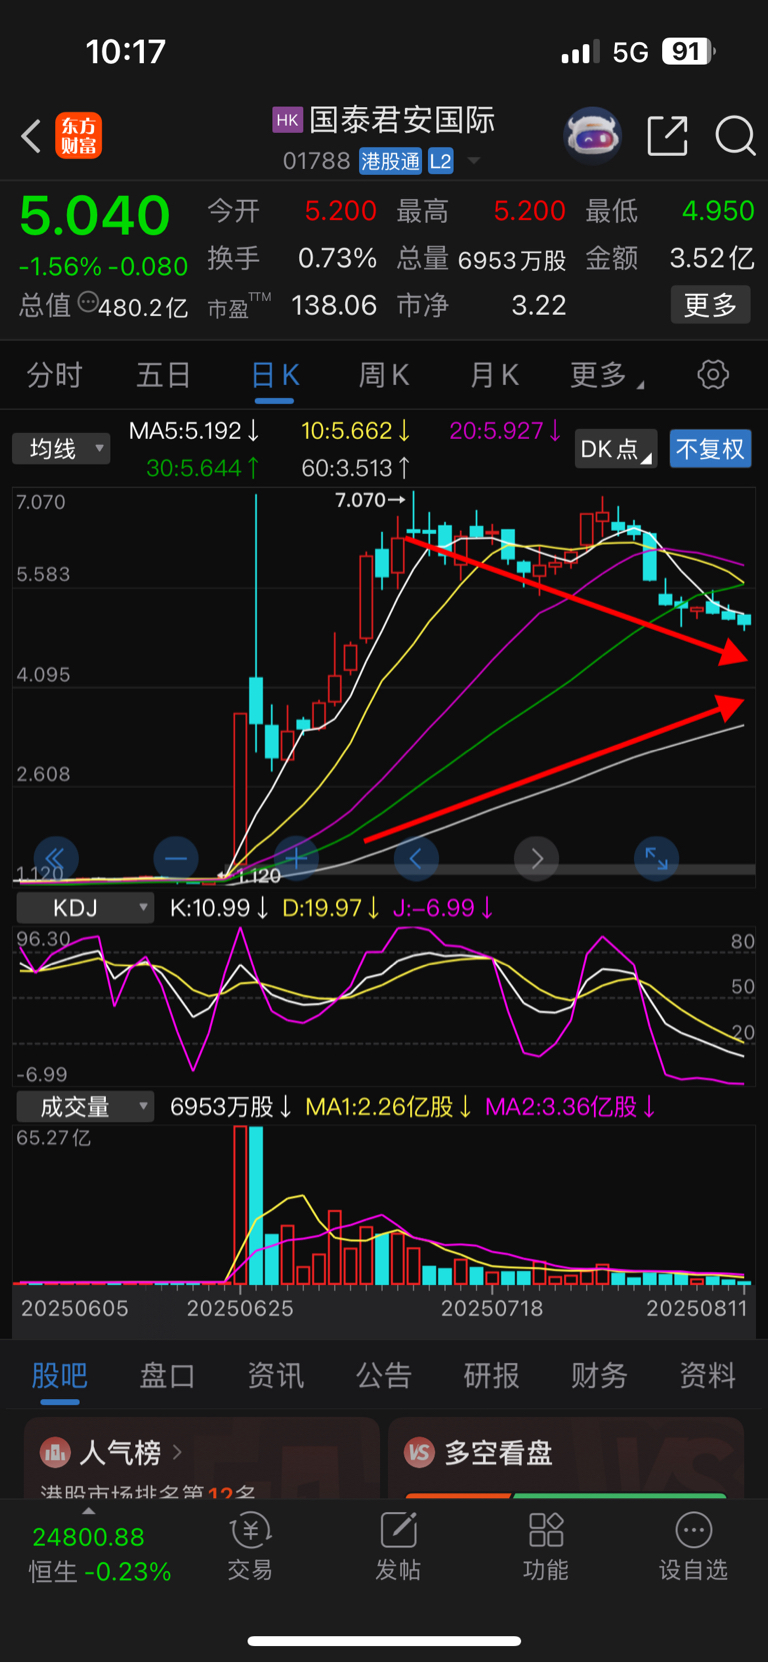Switch to 五日 tab
Screen dimensions: 768x1663
163,376
